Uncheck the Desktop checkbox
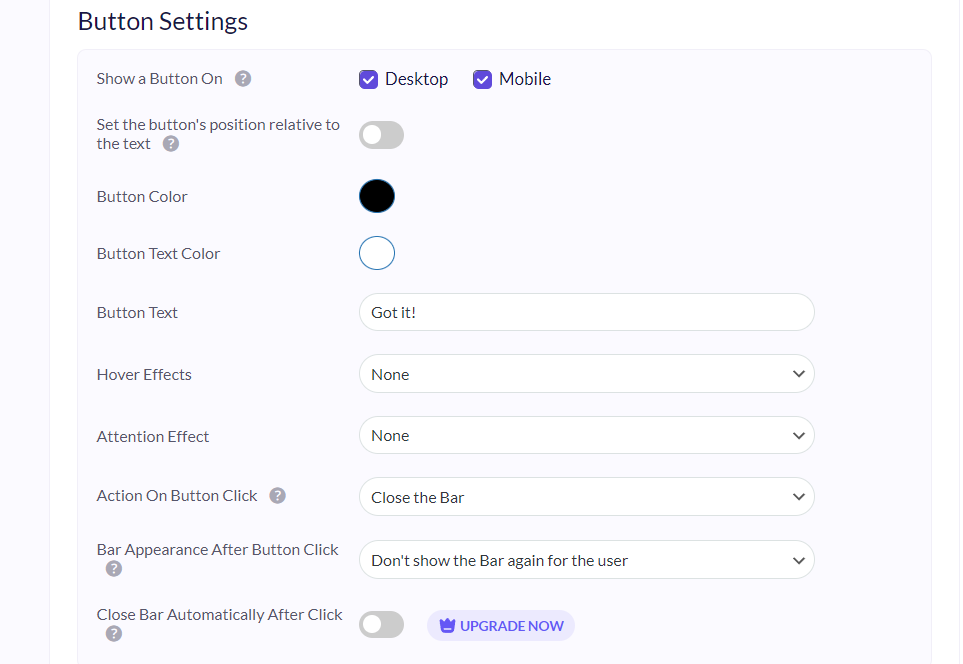 pos(368,79)
